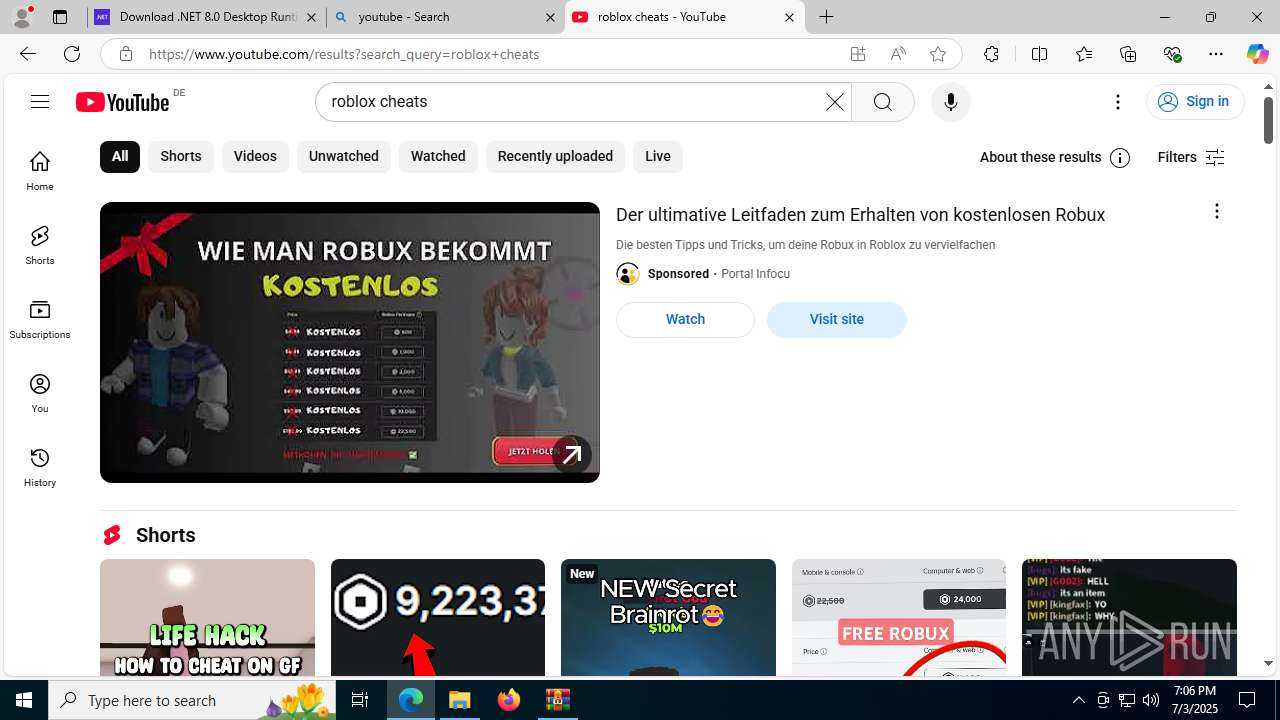Open the ad title about kostenlosen Robux
Image resolution: width=1280 pixels, height=720 pixels.
point(860,215)
